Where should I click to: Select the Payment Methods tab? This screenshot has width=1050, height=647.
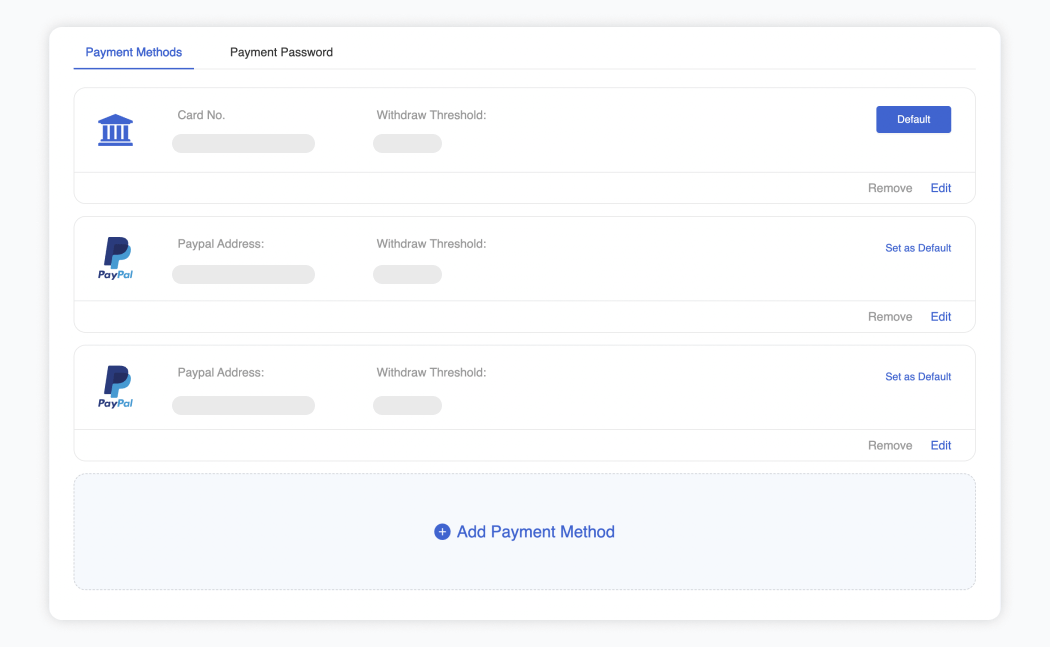(x=134, y=52)
